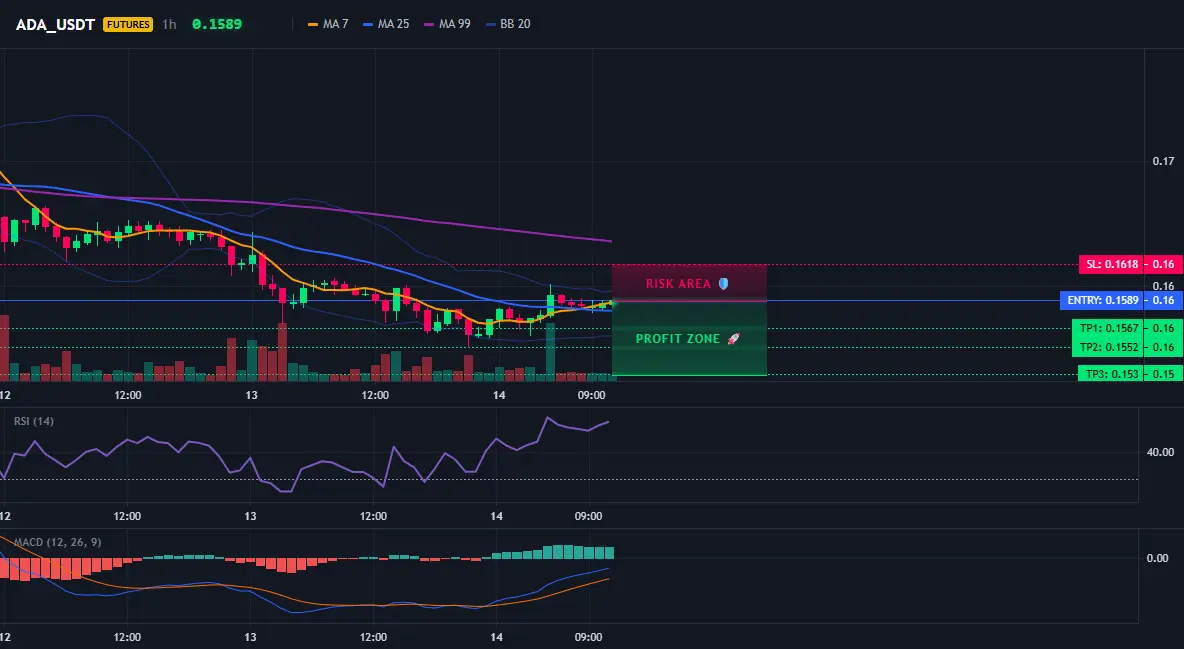Screen dimensions: 1184x649
Task: Click the ADA_USDT symbol name
Action: 55,24
